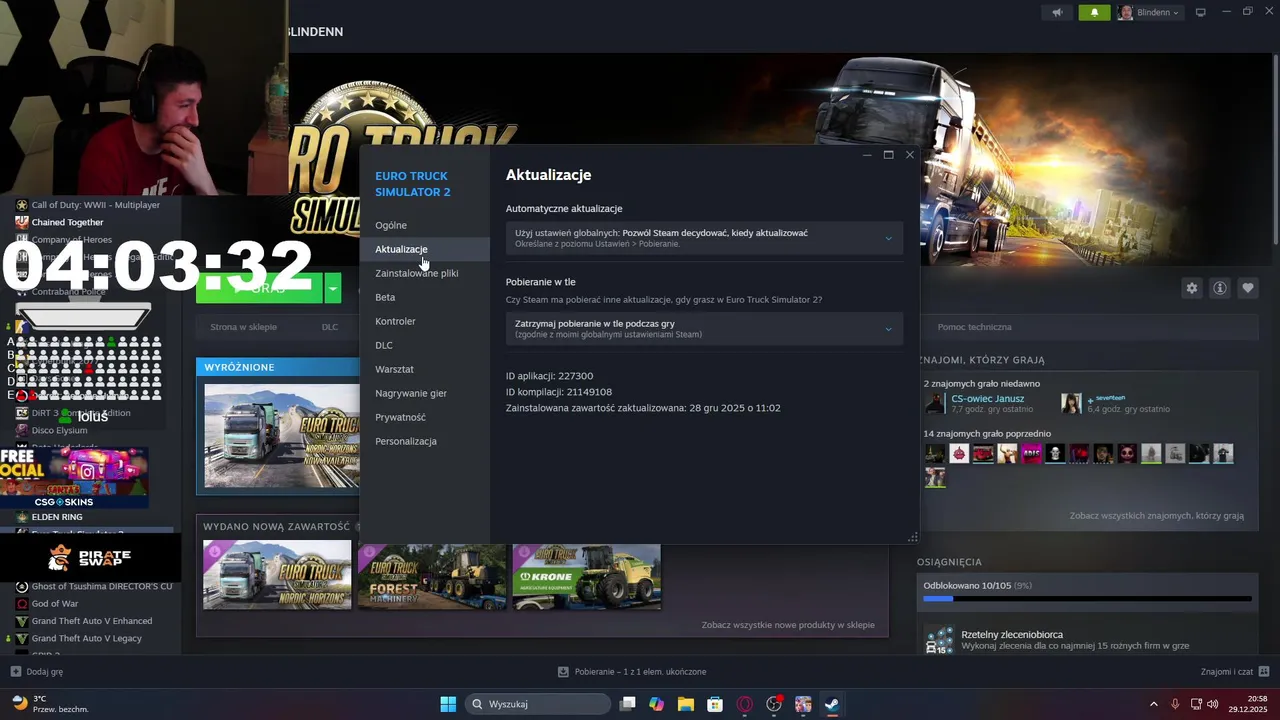Open seventeen friend avatar
The width and height of the screenshot is (1280, 720).
1071,403
